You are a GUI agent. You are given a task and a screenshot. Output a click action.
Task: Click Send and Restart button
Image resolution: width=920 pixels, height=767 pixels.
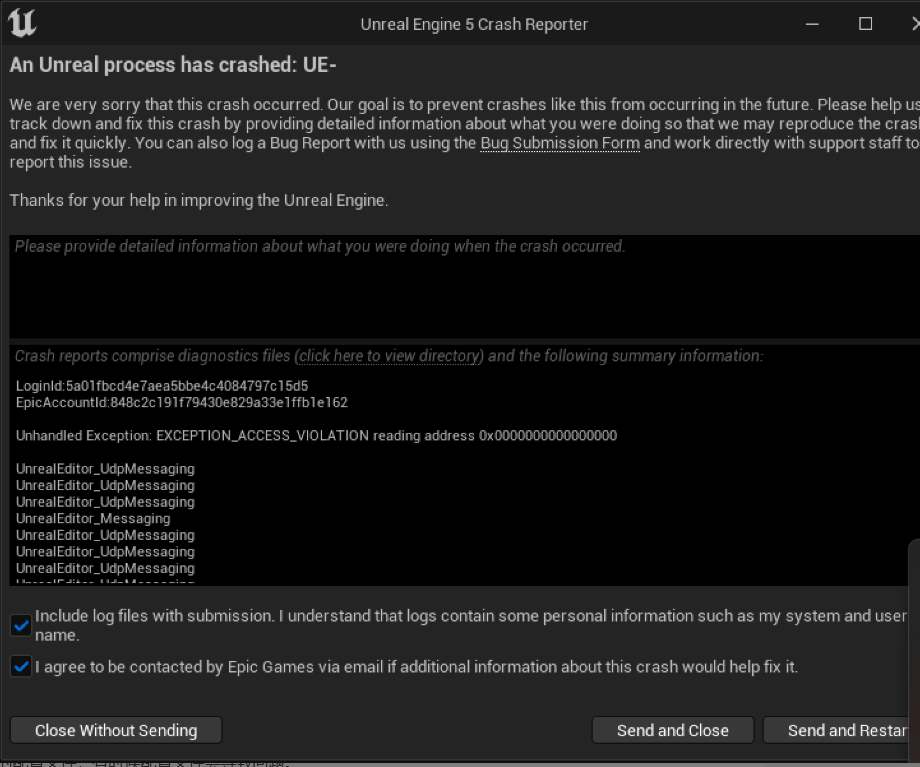pos(843,731)
